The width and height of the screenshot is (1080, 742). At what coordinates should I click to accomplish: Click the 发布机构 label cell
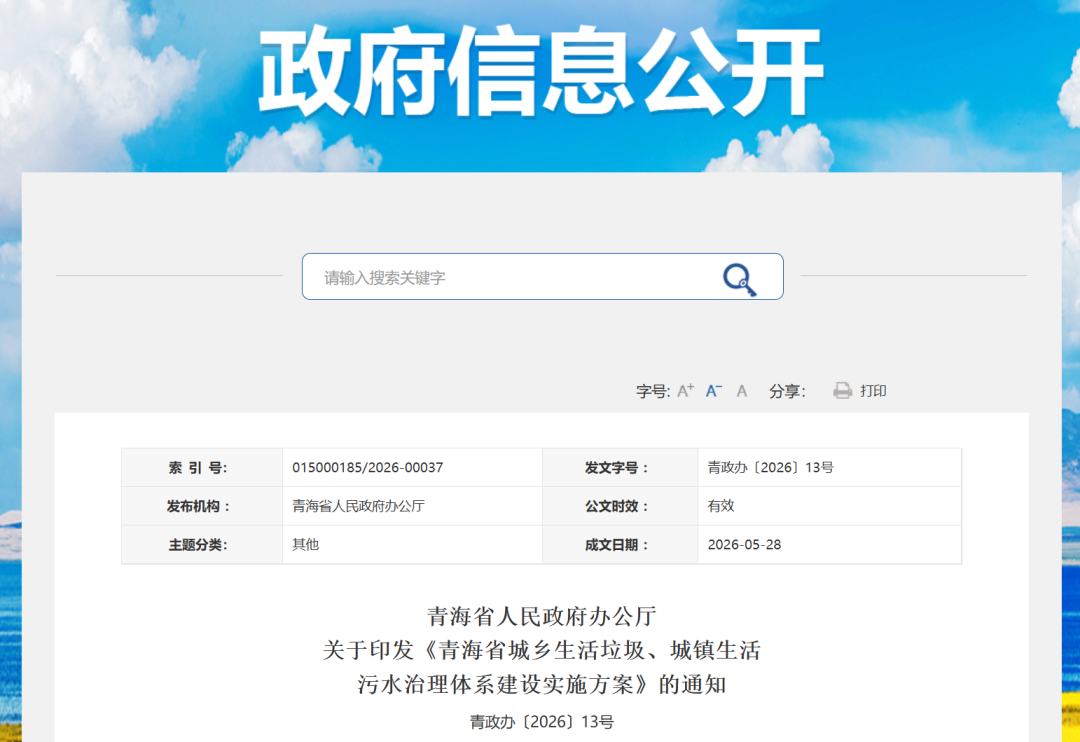[x=202, y=506]
